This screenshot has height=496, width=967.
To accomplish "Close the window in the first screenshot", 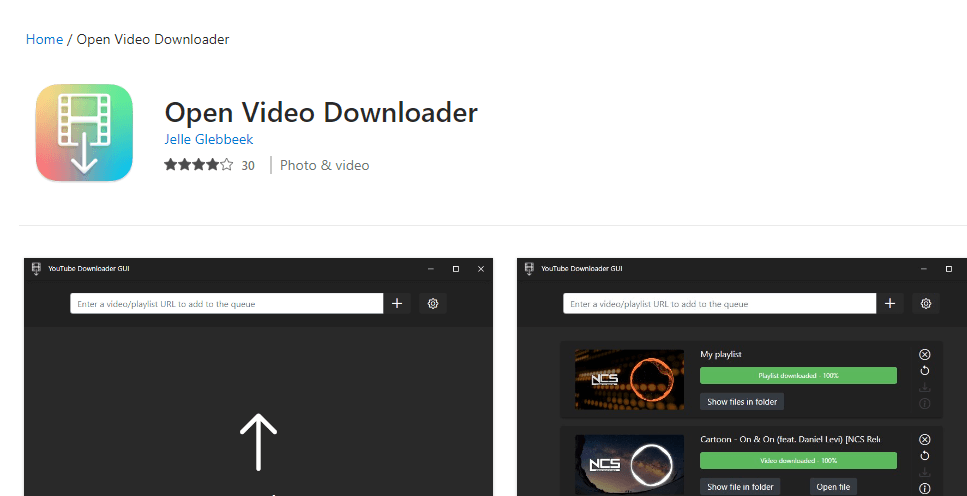I will coord(481,269).
